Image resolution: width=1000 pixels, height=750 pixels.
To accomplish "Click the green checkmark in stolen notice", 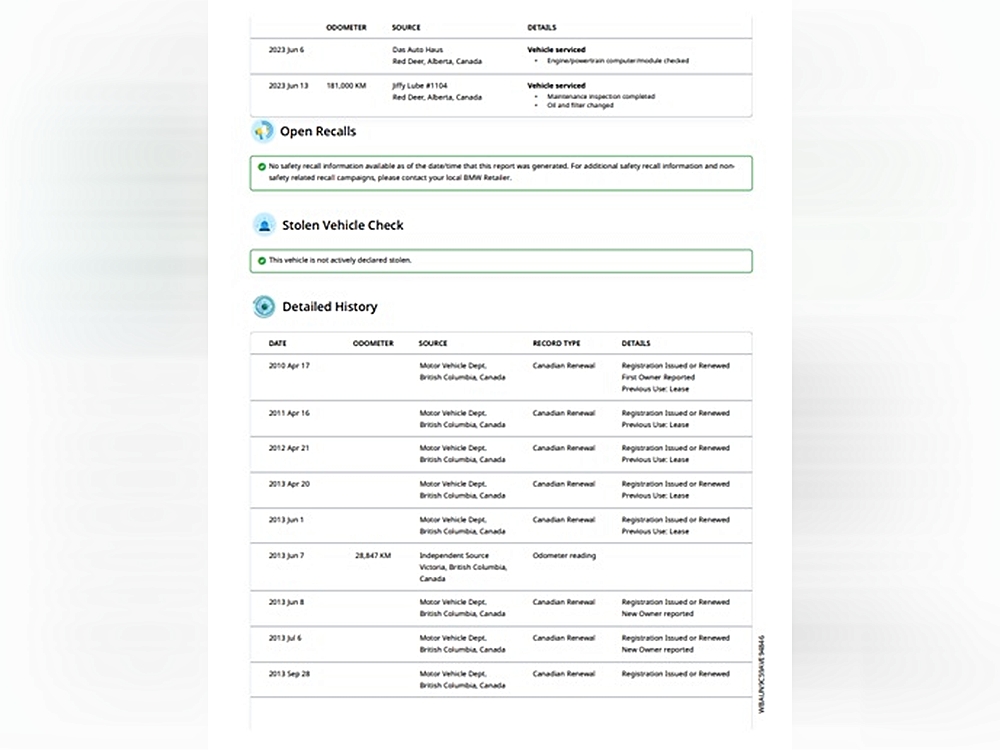I will point(261,260).
